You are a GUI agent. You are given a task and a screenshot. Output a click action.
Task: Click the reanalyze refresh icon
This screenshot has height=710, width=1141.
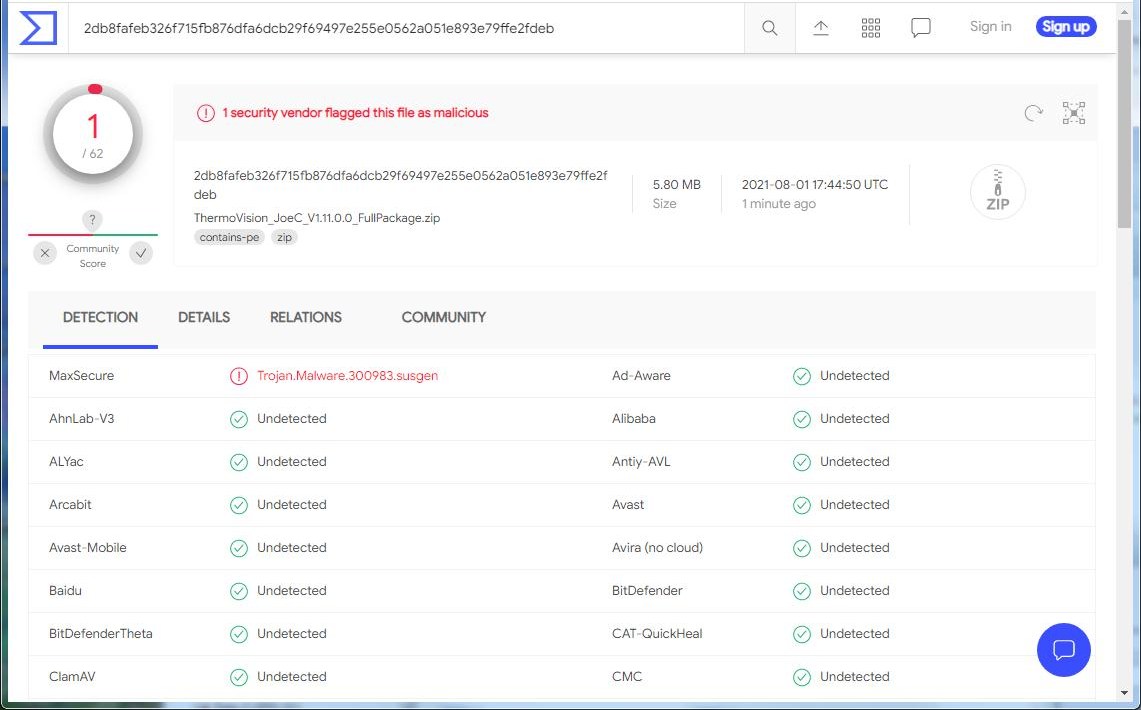pos(1033,113)
